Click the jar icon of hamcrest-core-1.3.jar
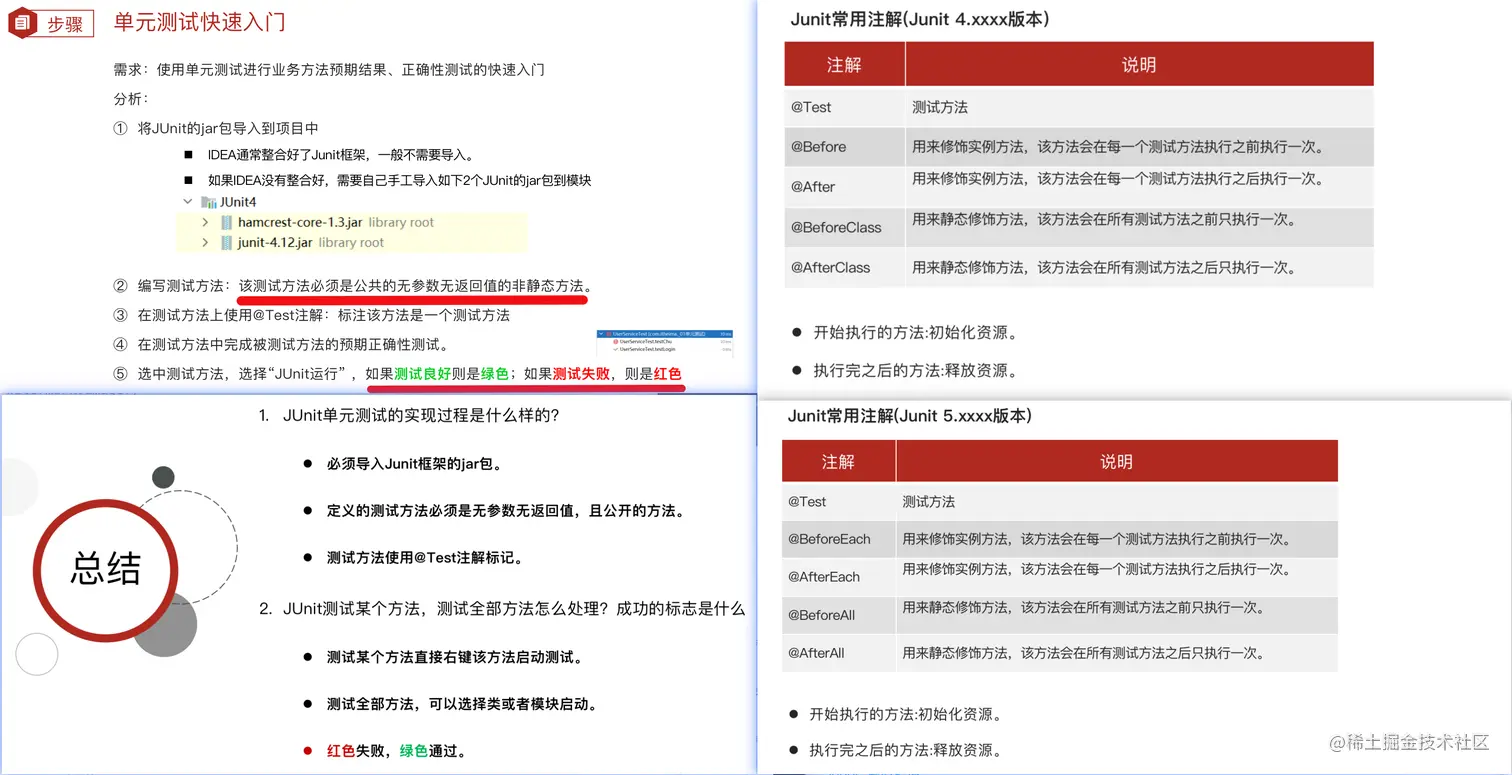The width and height of the screenshot is (1512, 775). (227, 222)
